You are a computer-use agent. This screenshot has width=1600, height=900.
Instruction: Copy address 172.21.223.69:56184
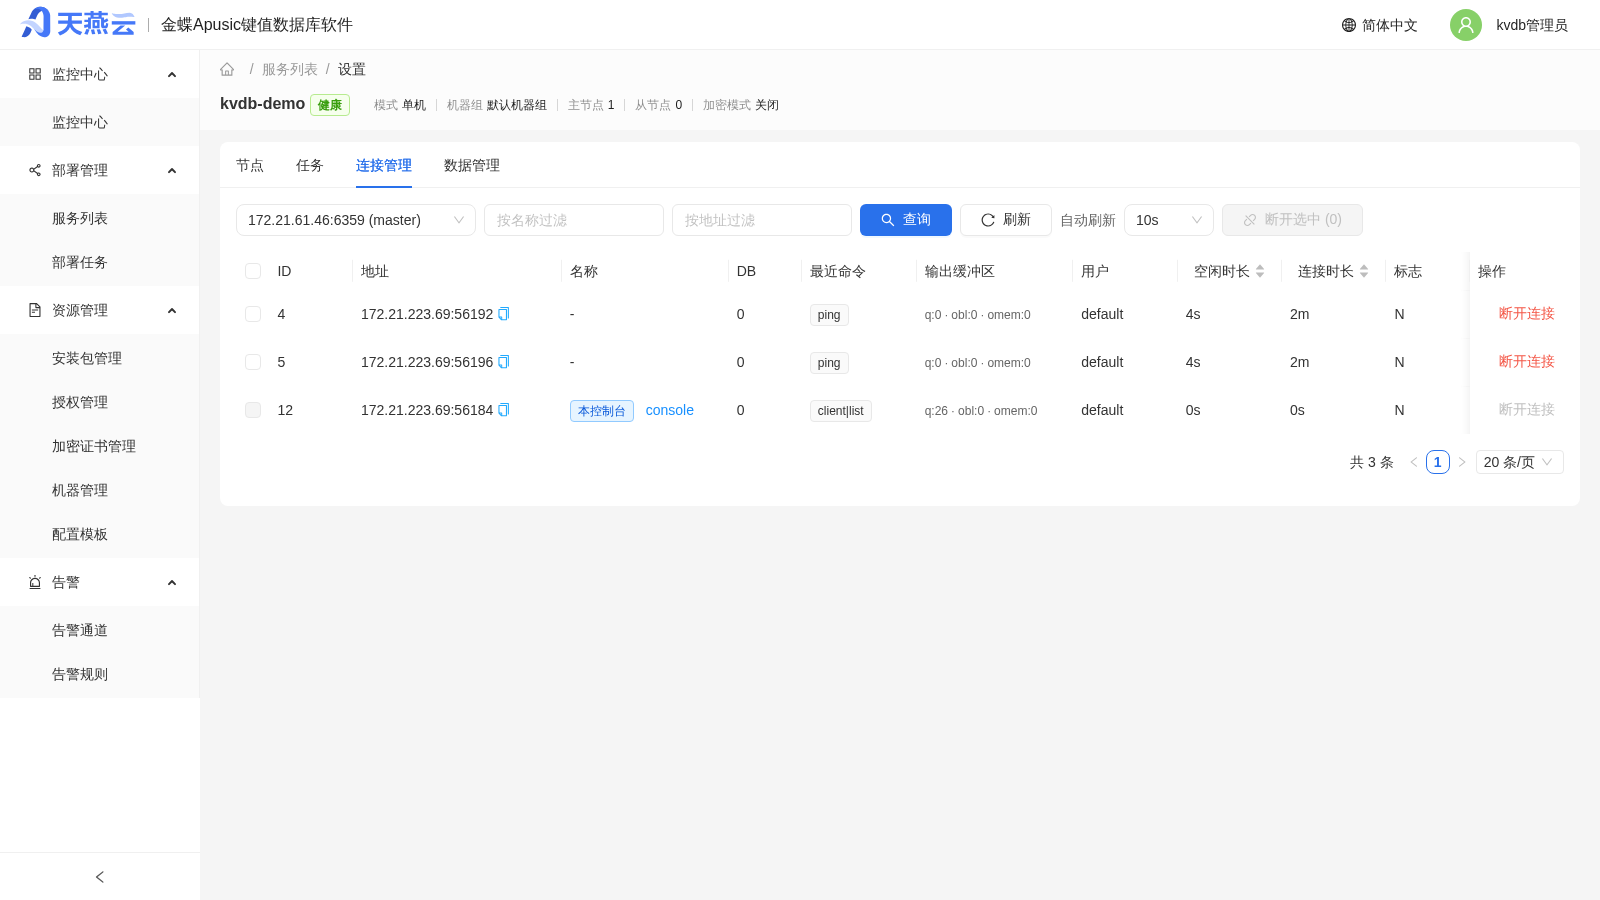504,410
